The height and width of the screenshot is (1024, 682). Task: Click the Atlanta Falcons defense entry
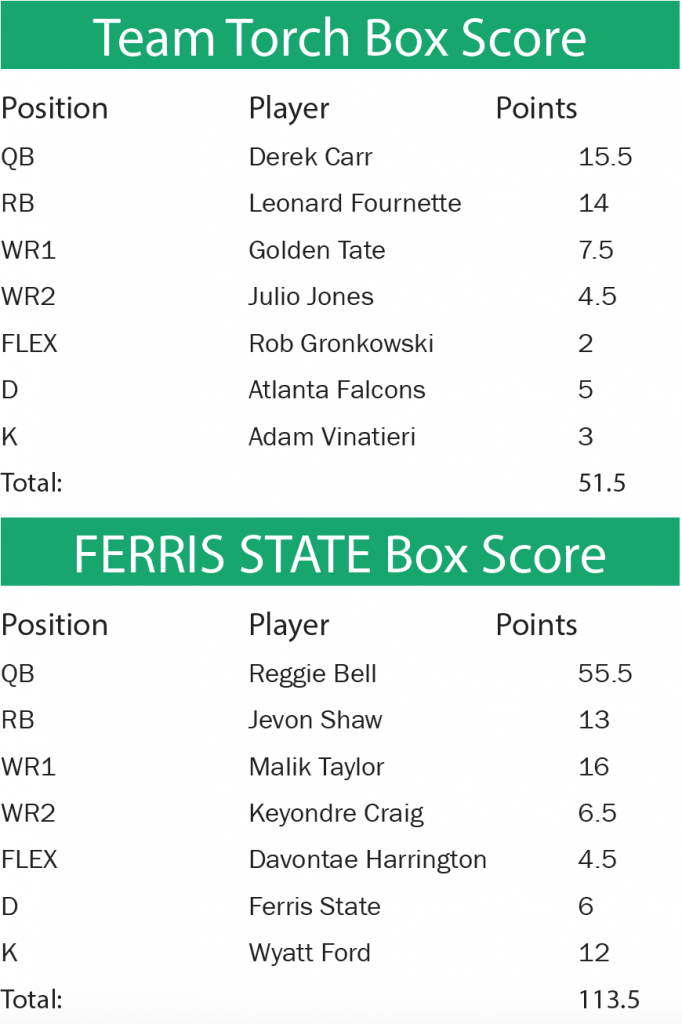337,390
